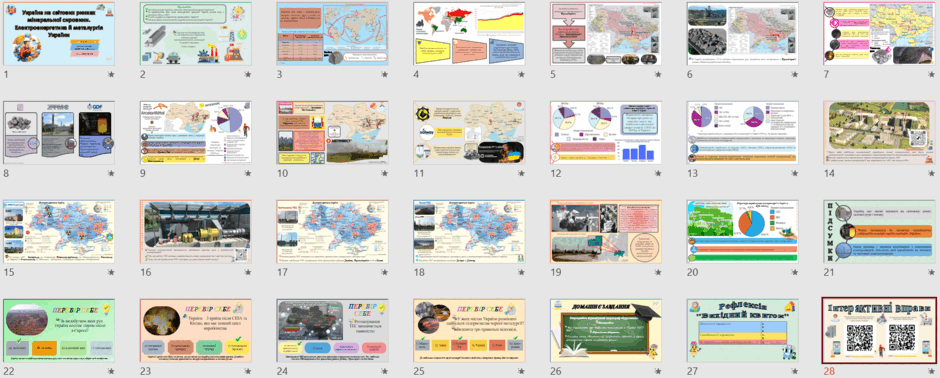Click the star icon under slide 25

point(521,372)
